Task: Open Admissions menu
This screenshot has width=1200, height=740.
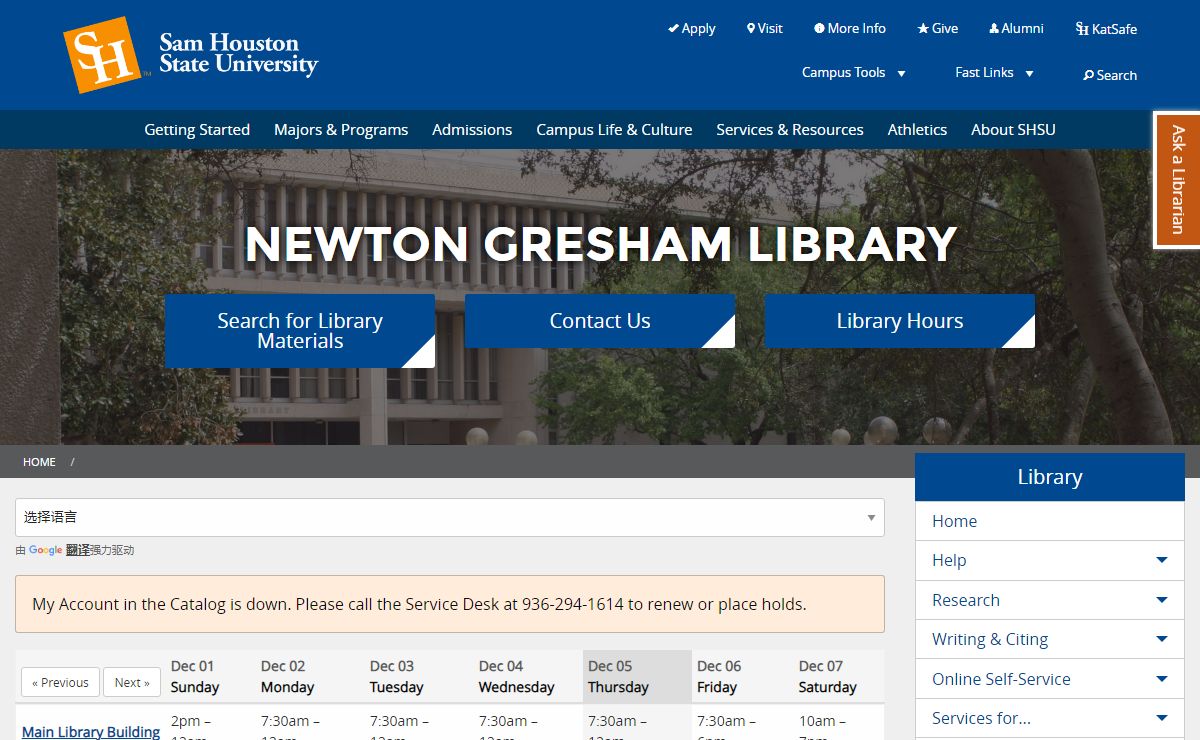Action: [472, 129]
